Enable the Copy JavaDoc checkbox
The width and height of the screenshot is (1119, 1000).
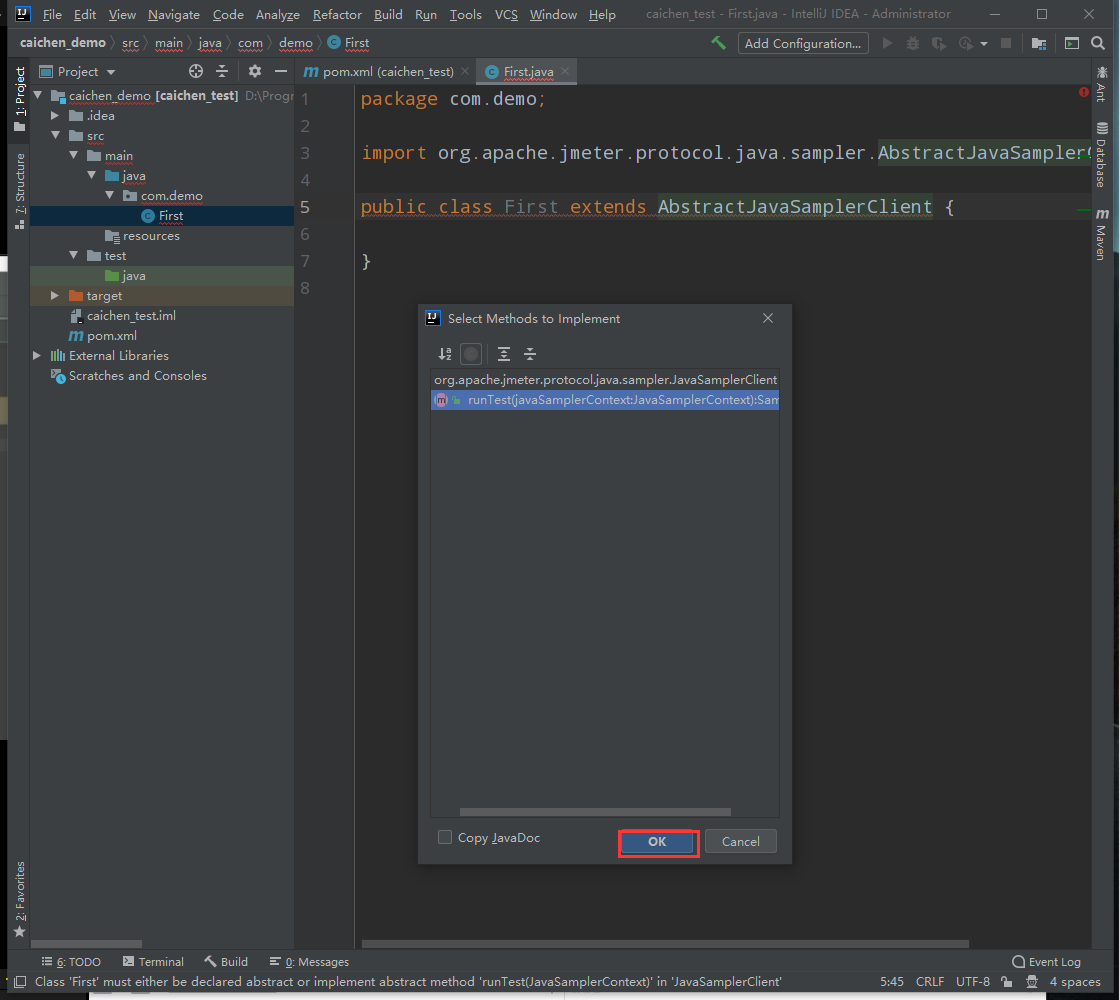[x=445, y=837]
